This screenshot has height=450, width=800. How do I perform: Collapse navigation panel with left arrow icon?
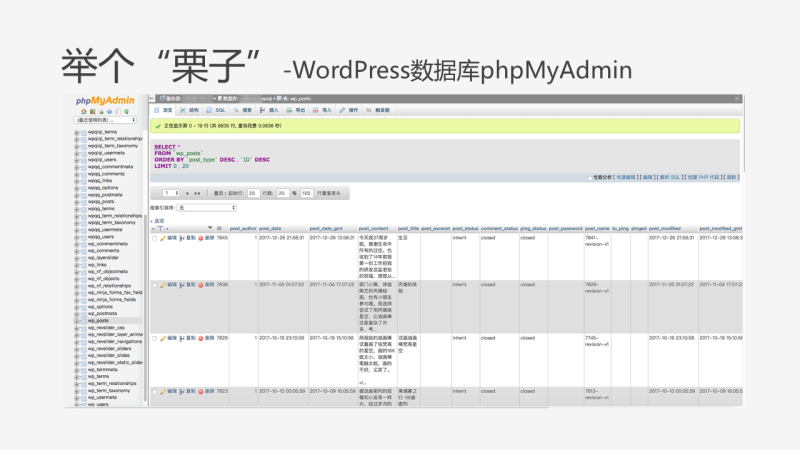152,98
